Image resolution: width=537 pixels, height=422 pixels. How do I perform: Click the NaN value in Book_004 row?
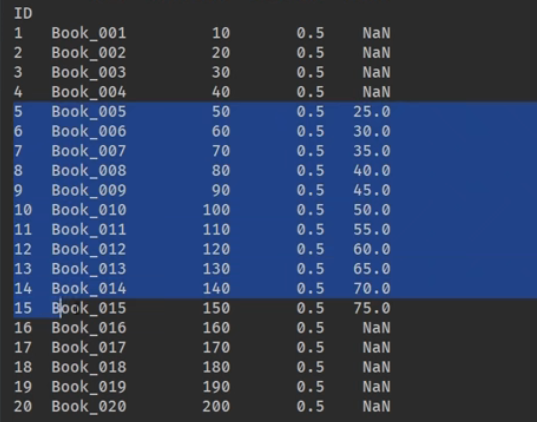(376, 92)
